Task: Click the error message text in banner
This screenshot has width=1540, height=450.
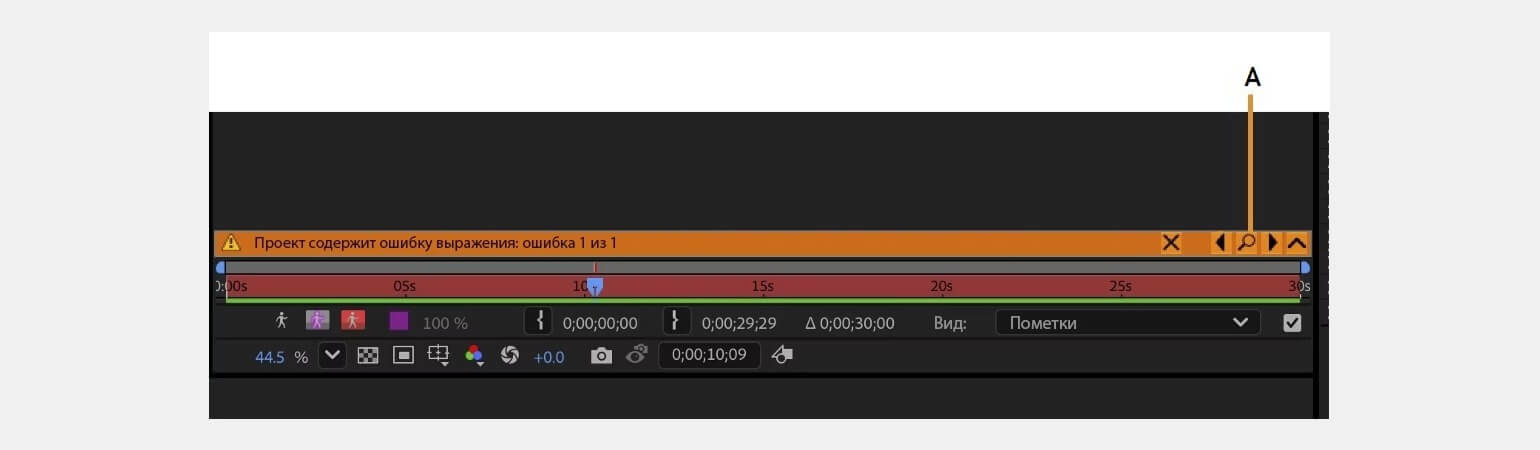Action: (x=435, y=243)
